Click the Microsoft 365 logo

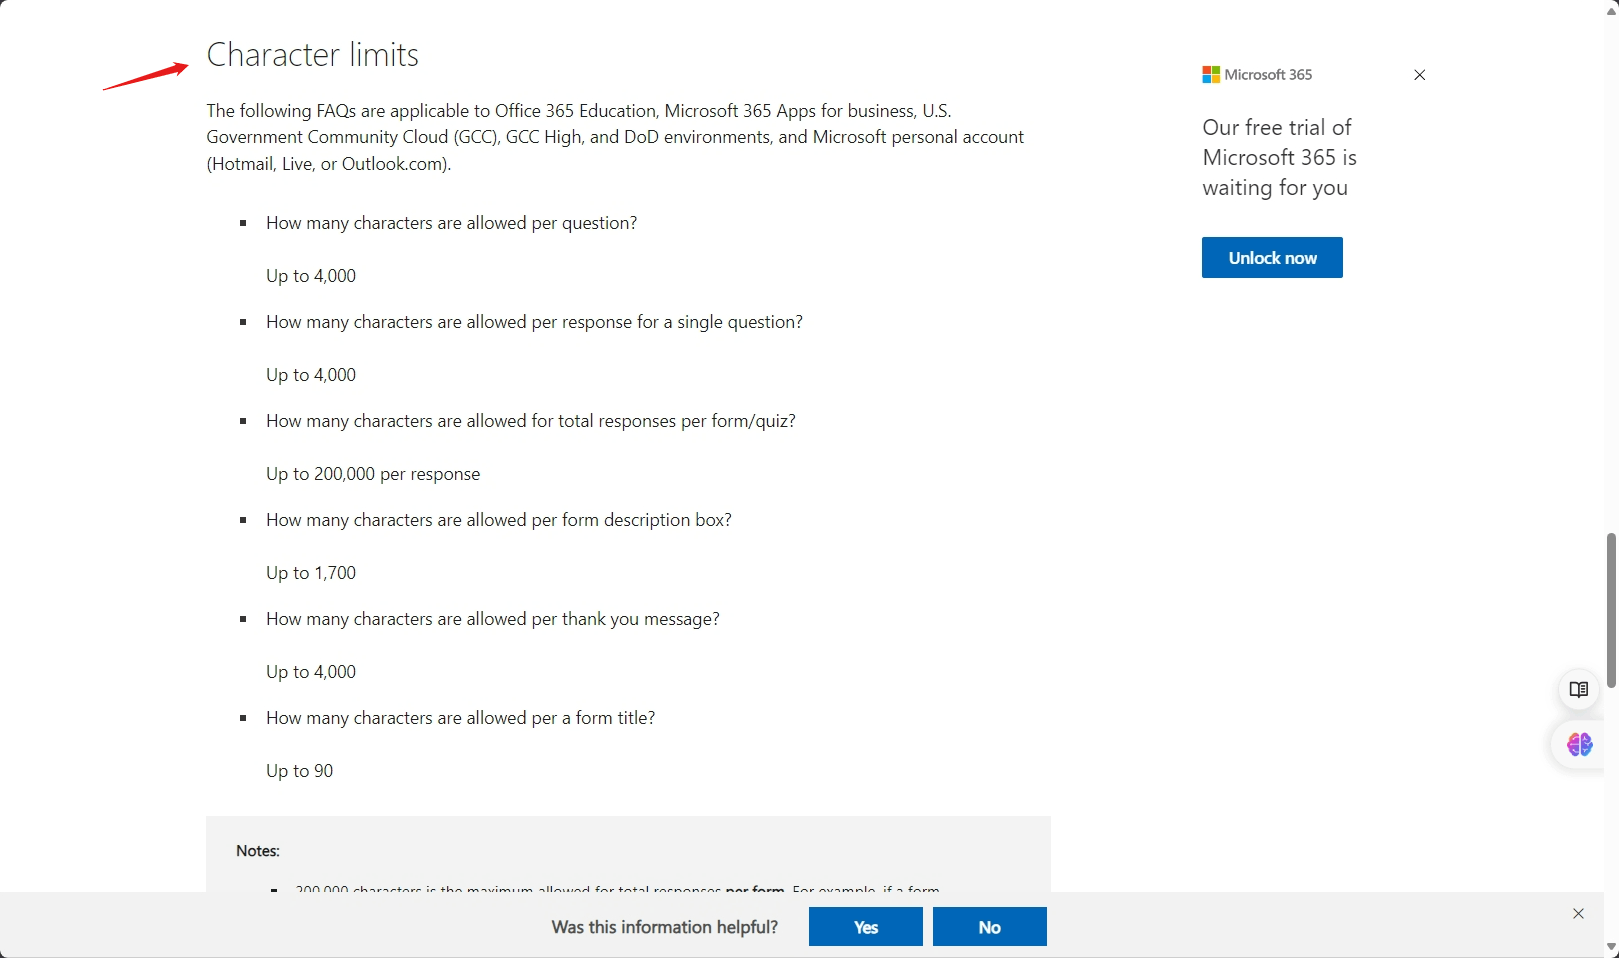point(1256,75)
